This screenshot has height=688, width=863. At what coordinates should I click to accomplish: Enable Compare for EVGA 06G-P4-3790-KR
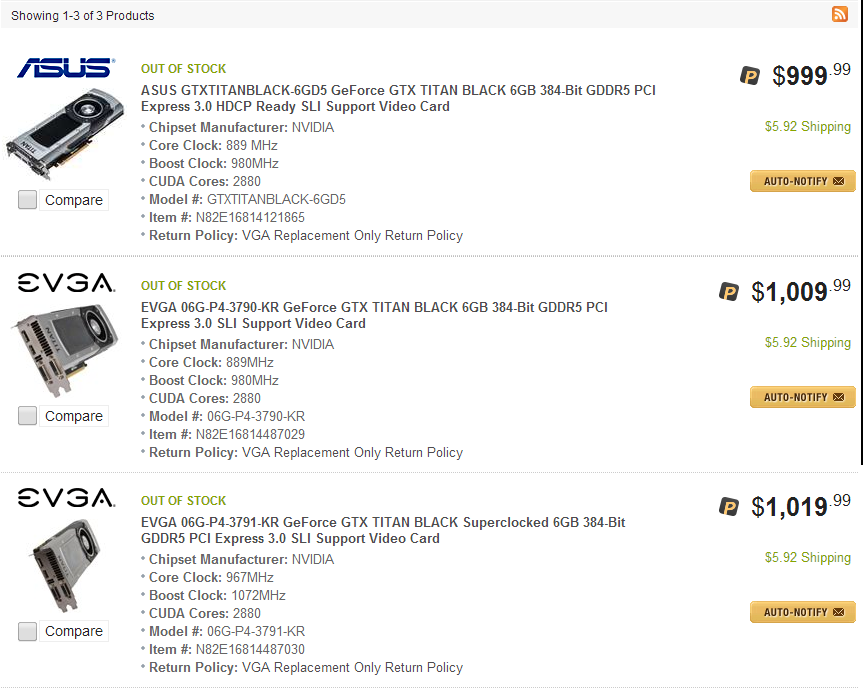[28, 416]
